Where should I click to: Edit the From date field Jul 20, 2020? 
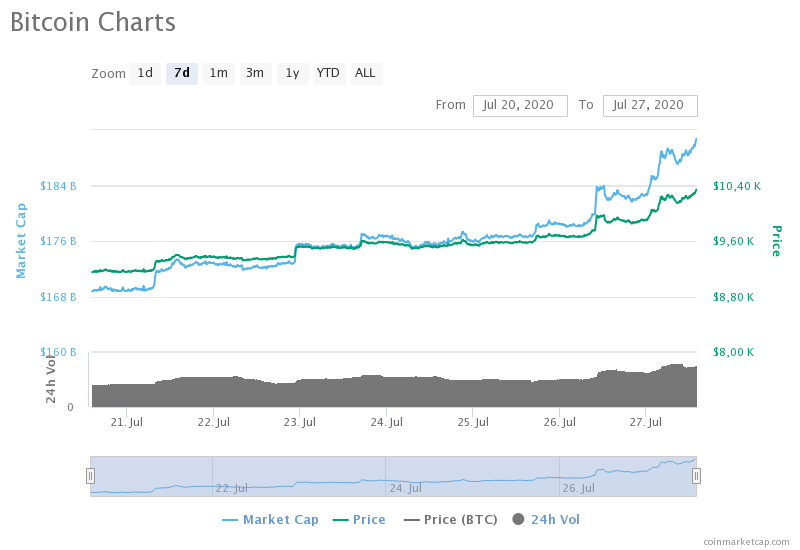click(x=520, y=106)
